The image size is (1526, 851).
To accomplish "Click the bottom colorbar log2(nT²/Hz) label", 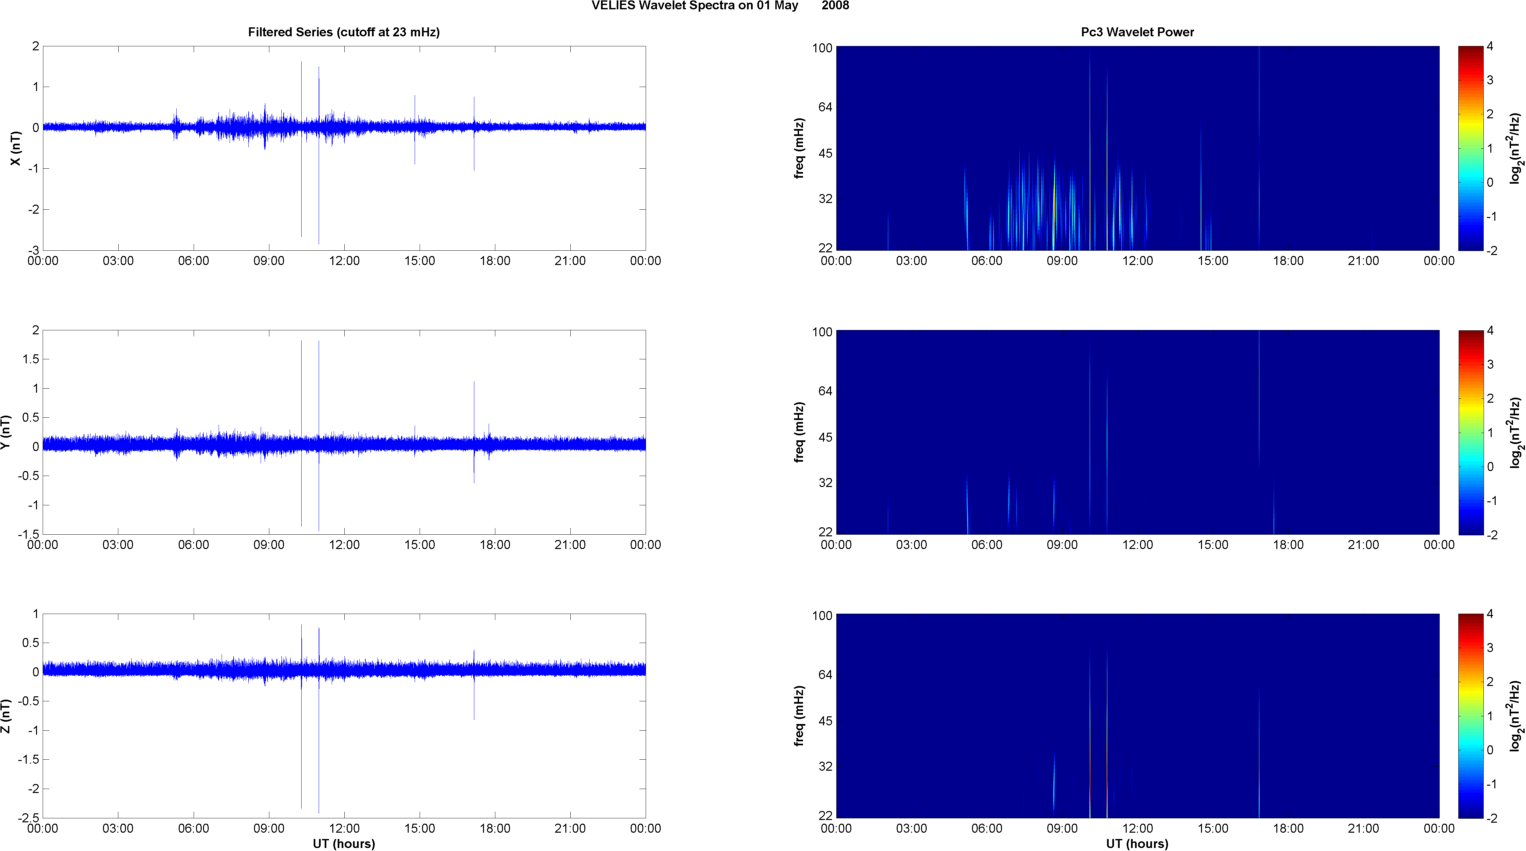I will pos(1516,716).
